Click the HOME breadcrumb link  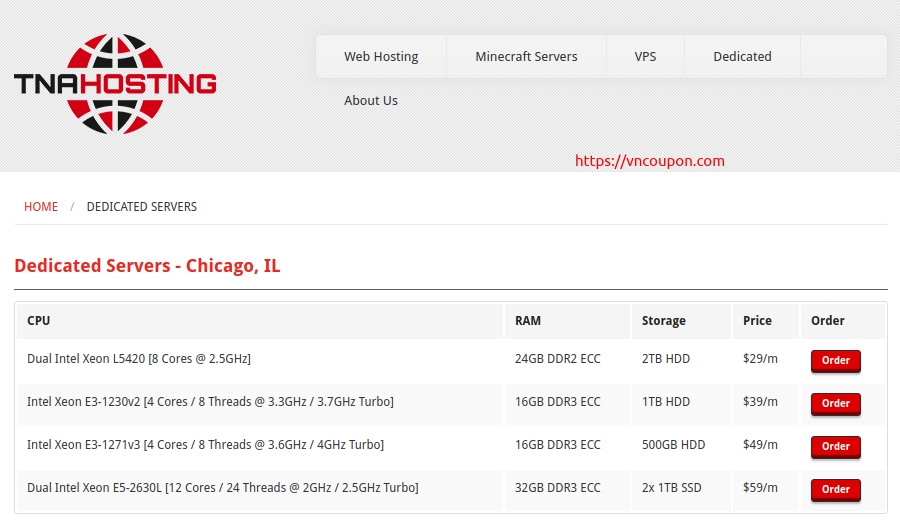(41, 207)
